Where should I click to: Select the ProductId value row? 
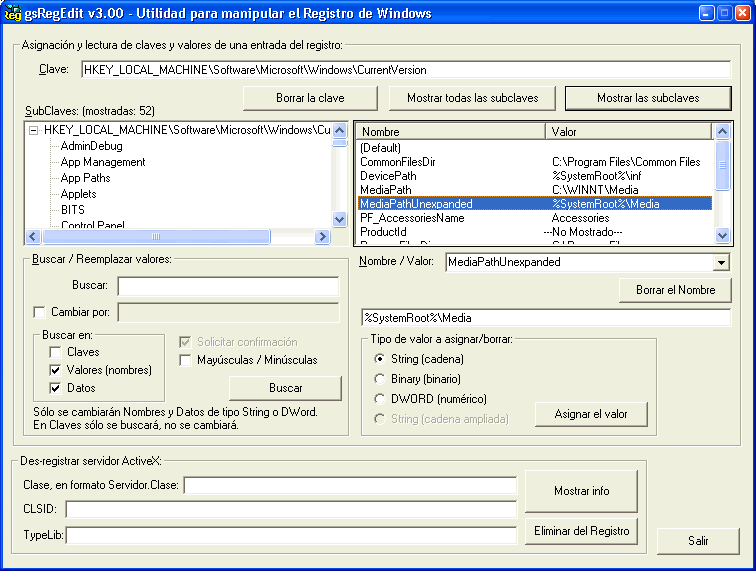coord(534,231)
